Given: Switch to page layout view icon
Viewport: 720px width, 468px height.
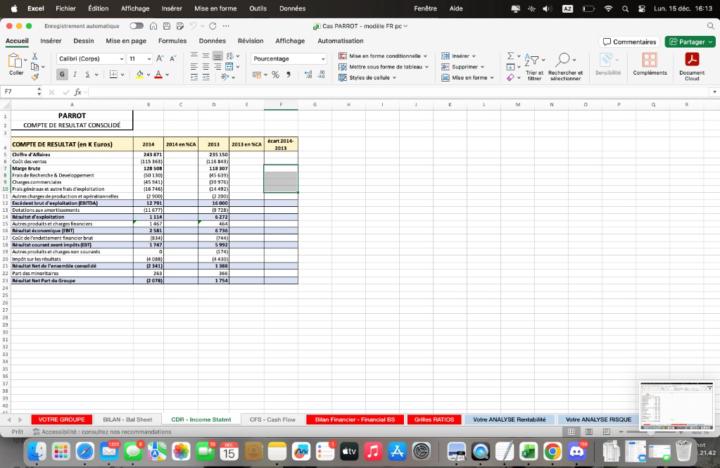Looking at the screenshot, I should point(589,432).
